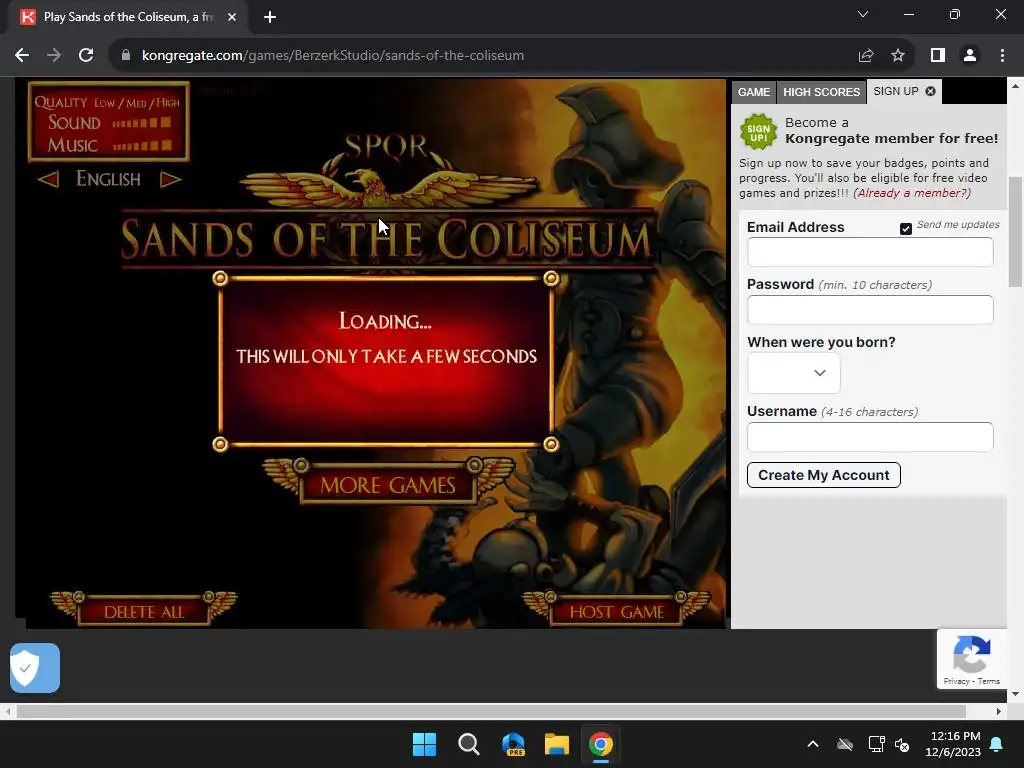1024x768 pixels.
Task: Click Create My Account button
Action: pos(824,475)
